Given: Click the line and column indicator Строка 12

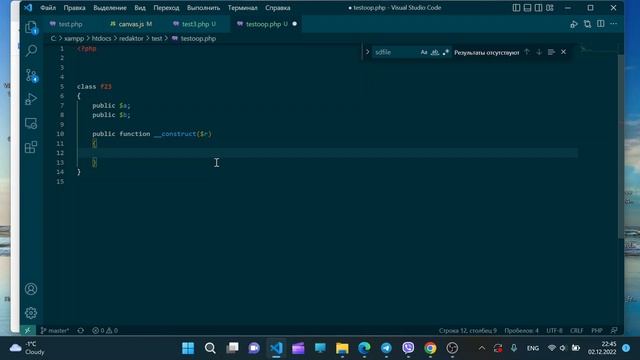Looking at the screenshot, I should (468, 330).
